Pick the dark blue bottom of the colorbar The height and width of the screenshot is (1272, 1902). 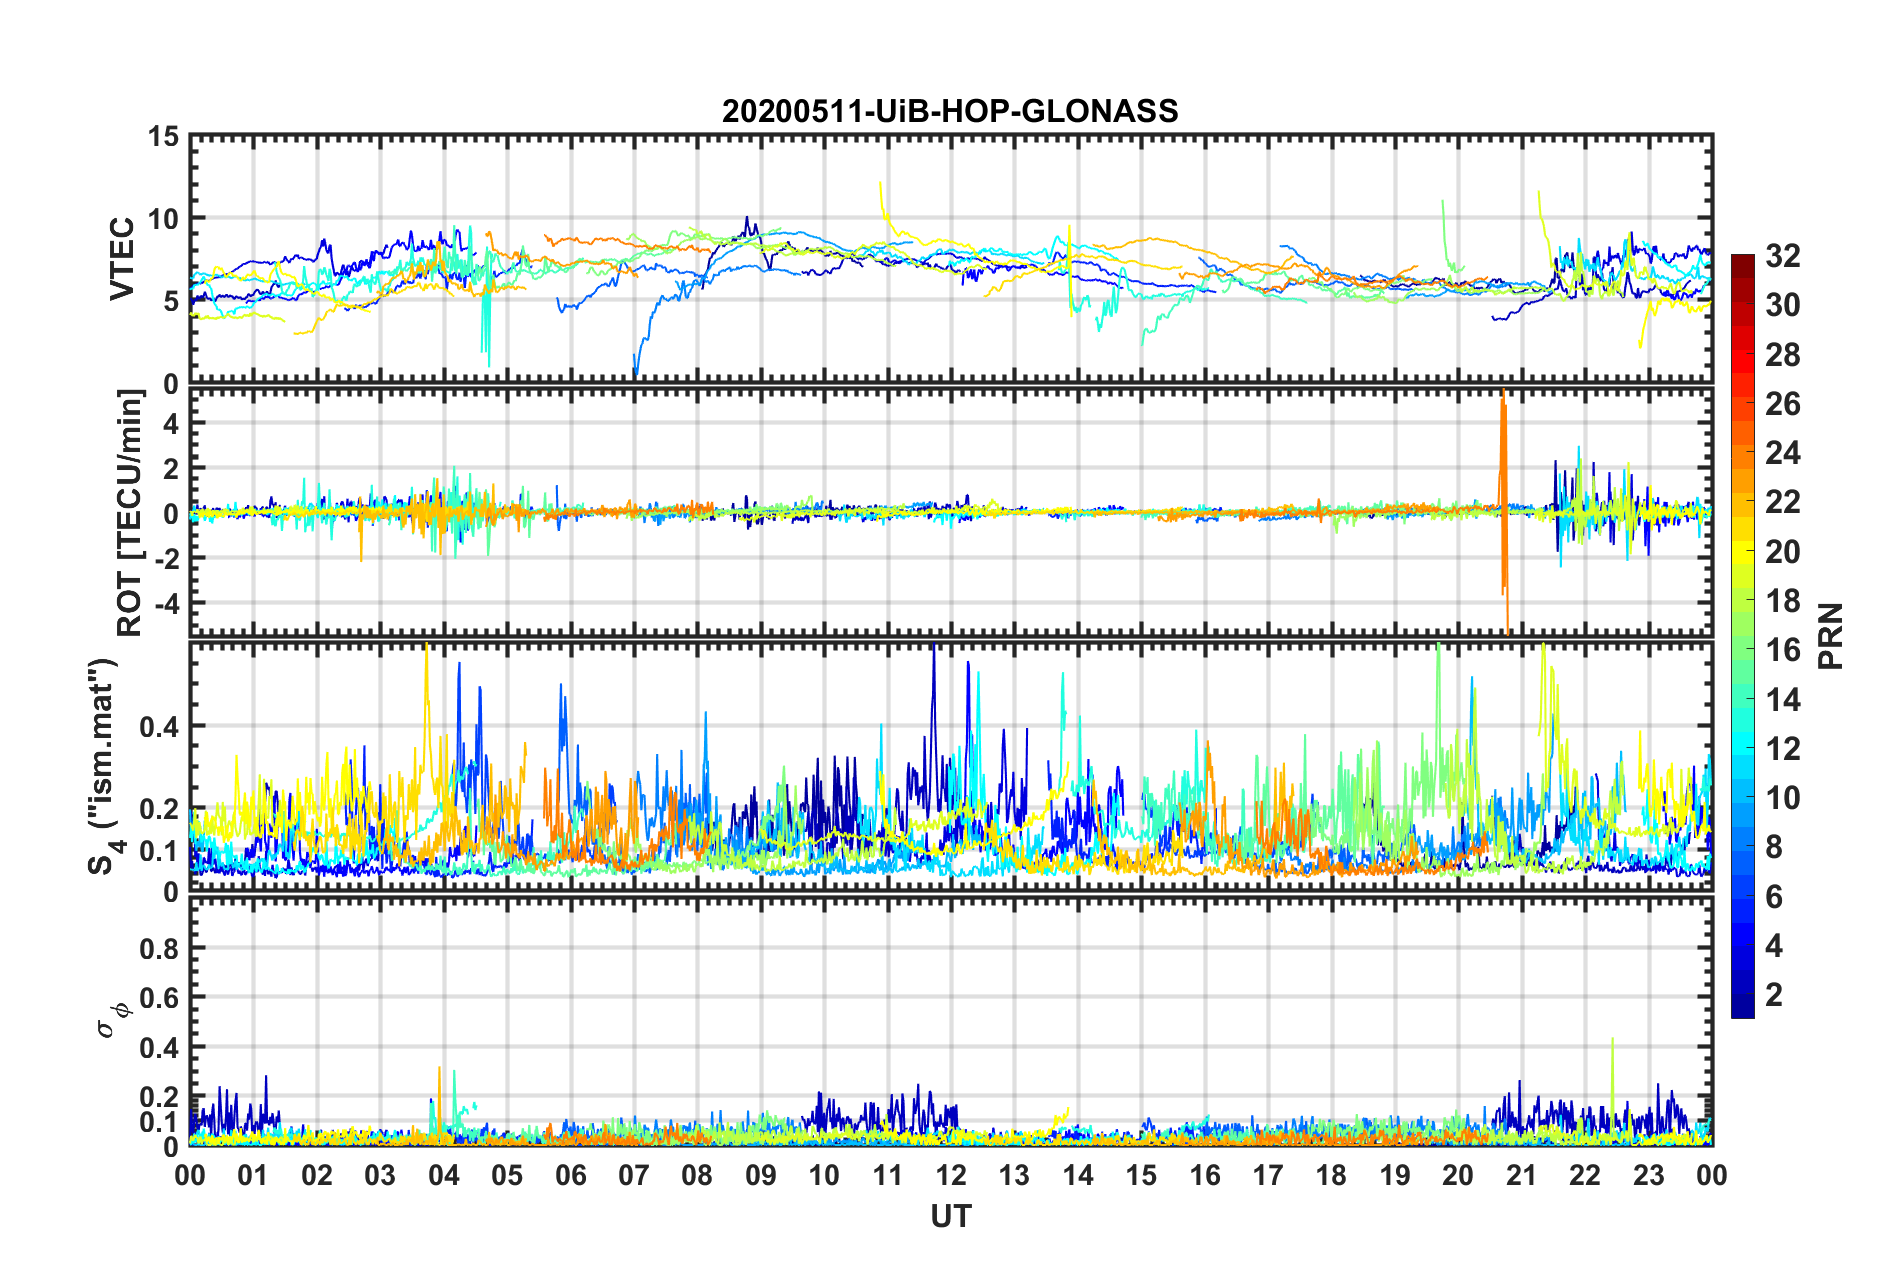1742,1008
